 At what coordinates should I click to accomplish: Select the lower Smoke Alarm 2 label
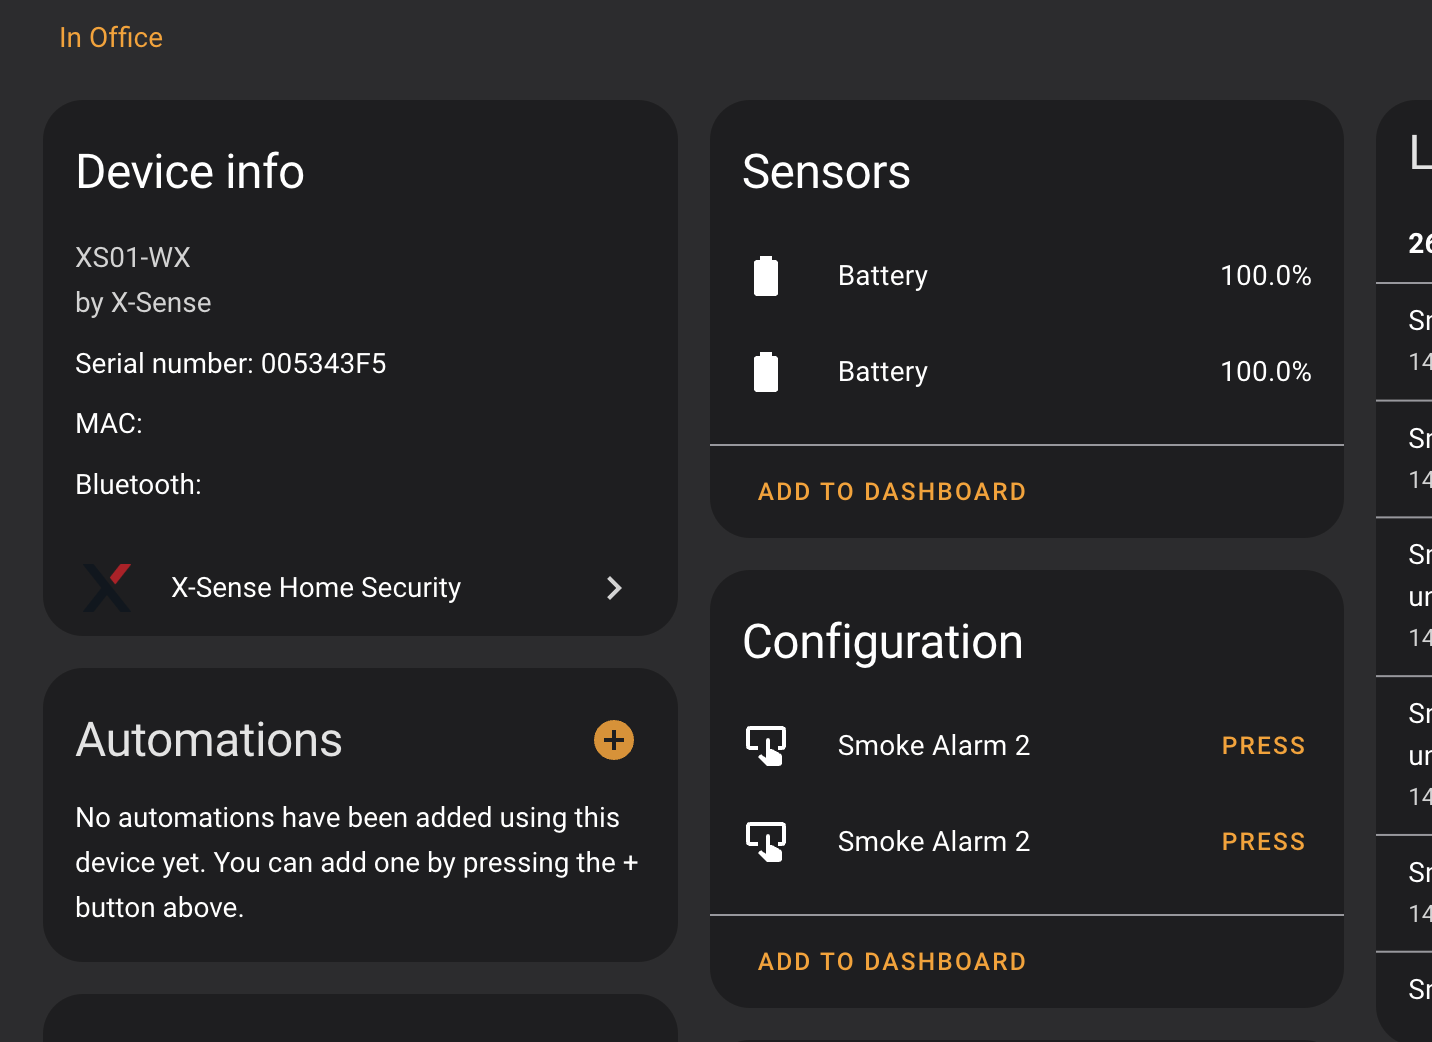point(934,842)
